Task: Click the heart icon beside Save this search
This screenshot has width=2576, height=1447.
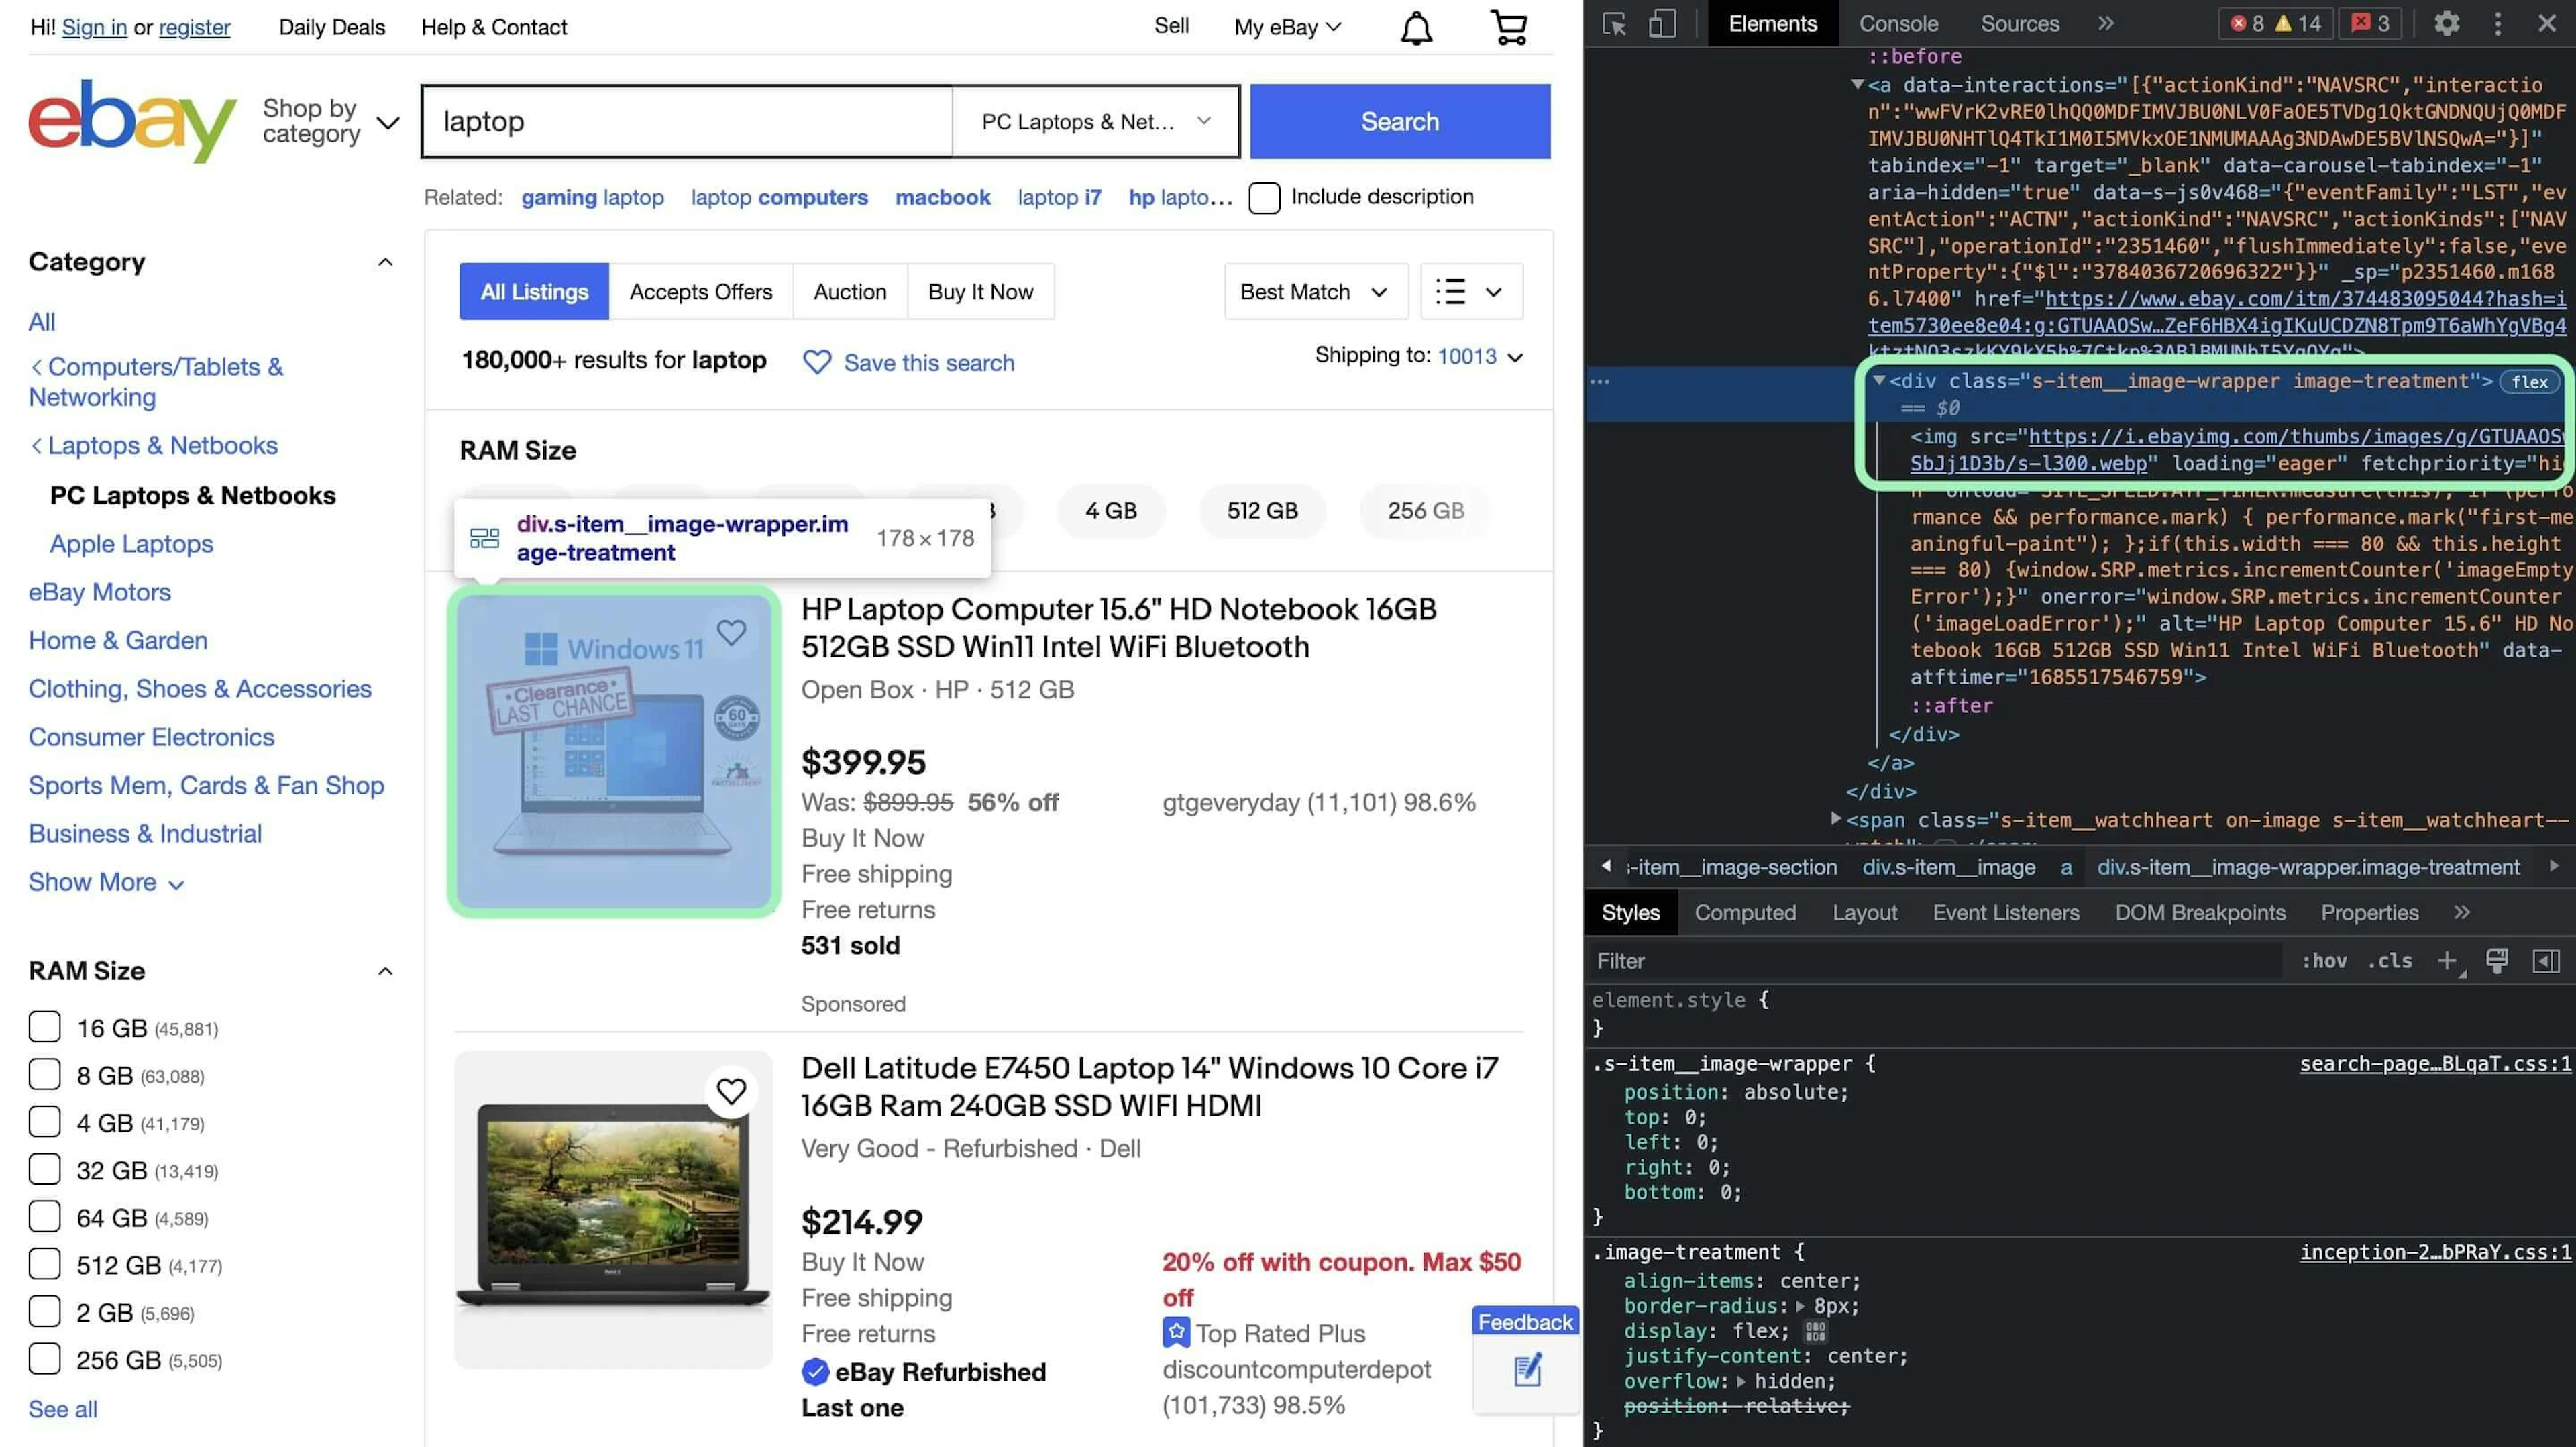Action: [817, 362]
